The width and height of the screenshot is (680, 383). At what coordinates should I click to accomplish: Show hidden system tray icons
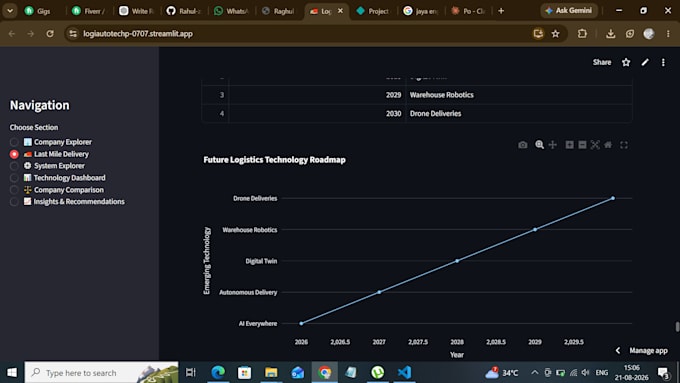coord(535,372)
